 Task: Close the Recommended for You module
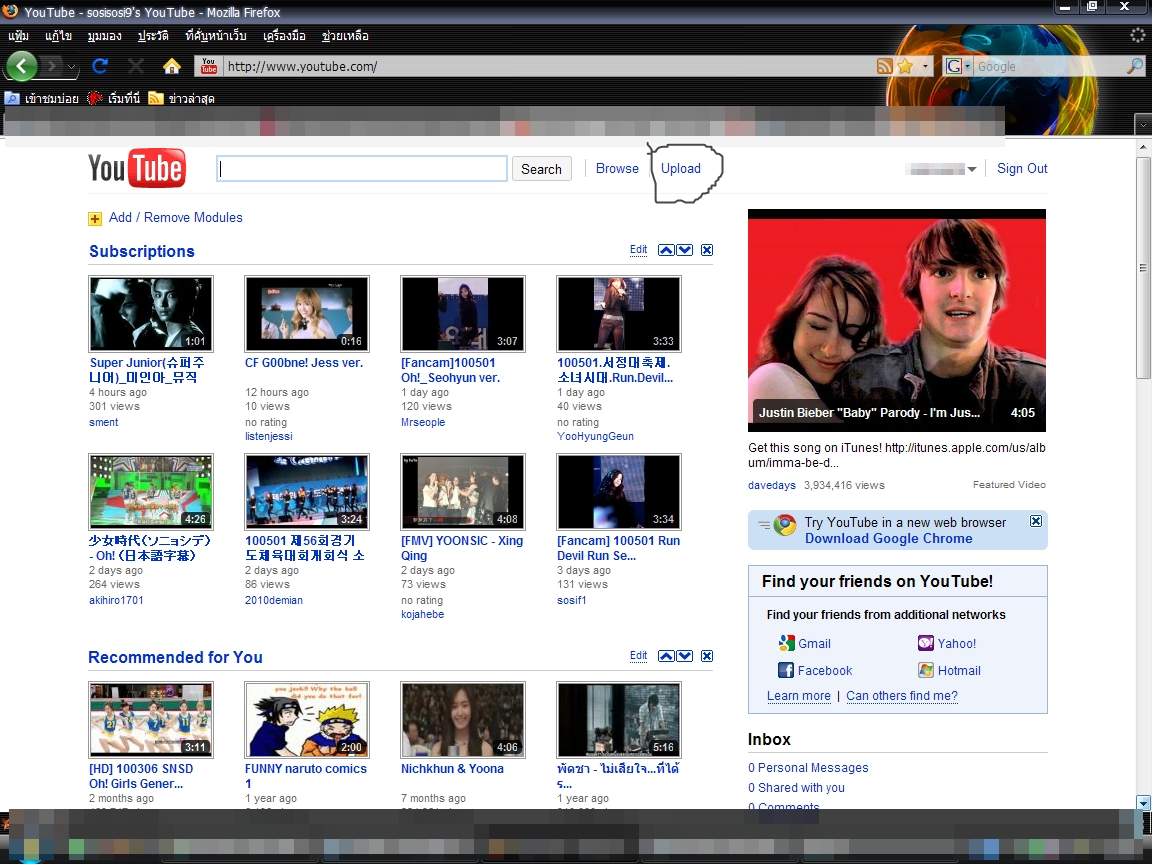tap(707, 656)
